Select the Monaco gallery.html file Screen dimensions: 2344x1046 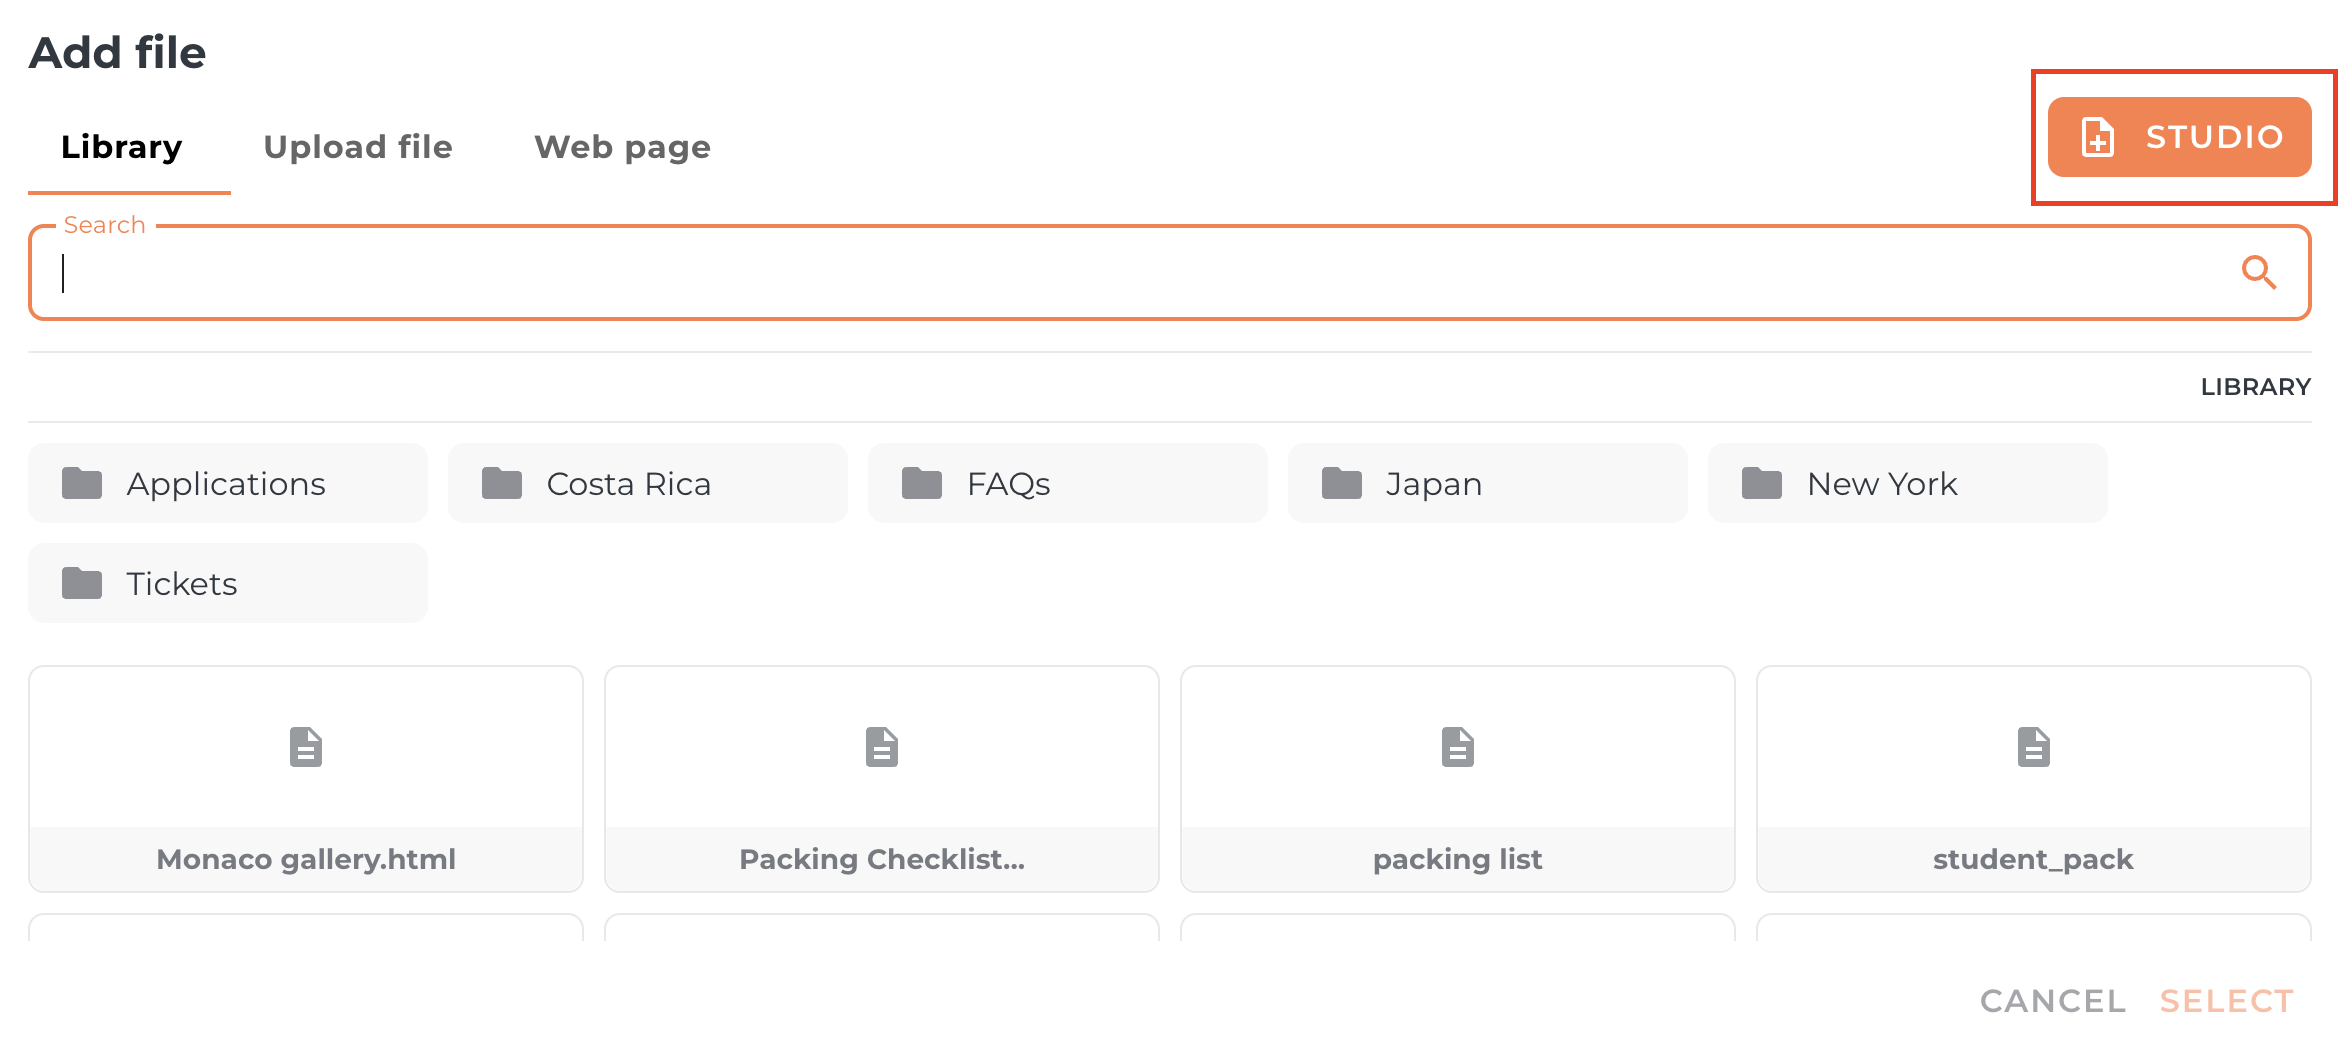(x=306, y=778)
